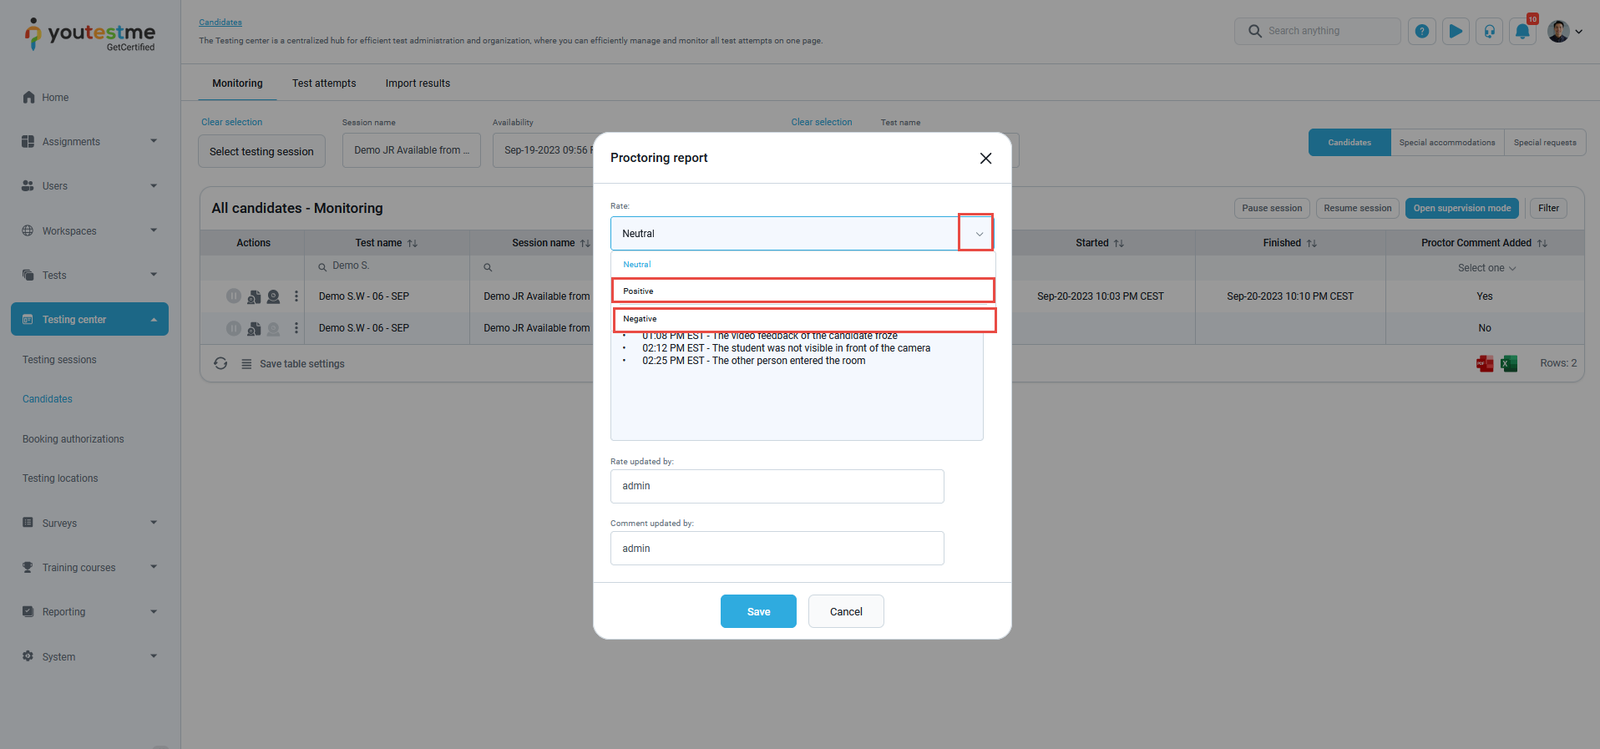Open Special accommodations view
The height and width of the screenshot is (749, 1600).
1446,143
